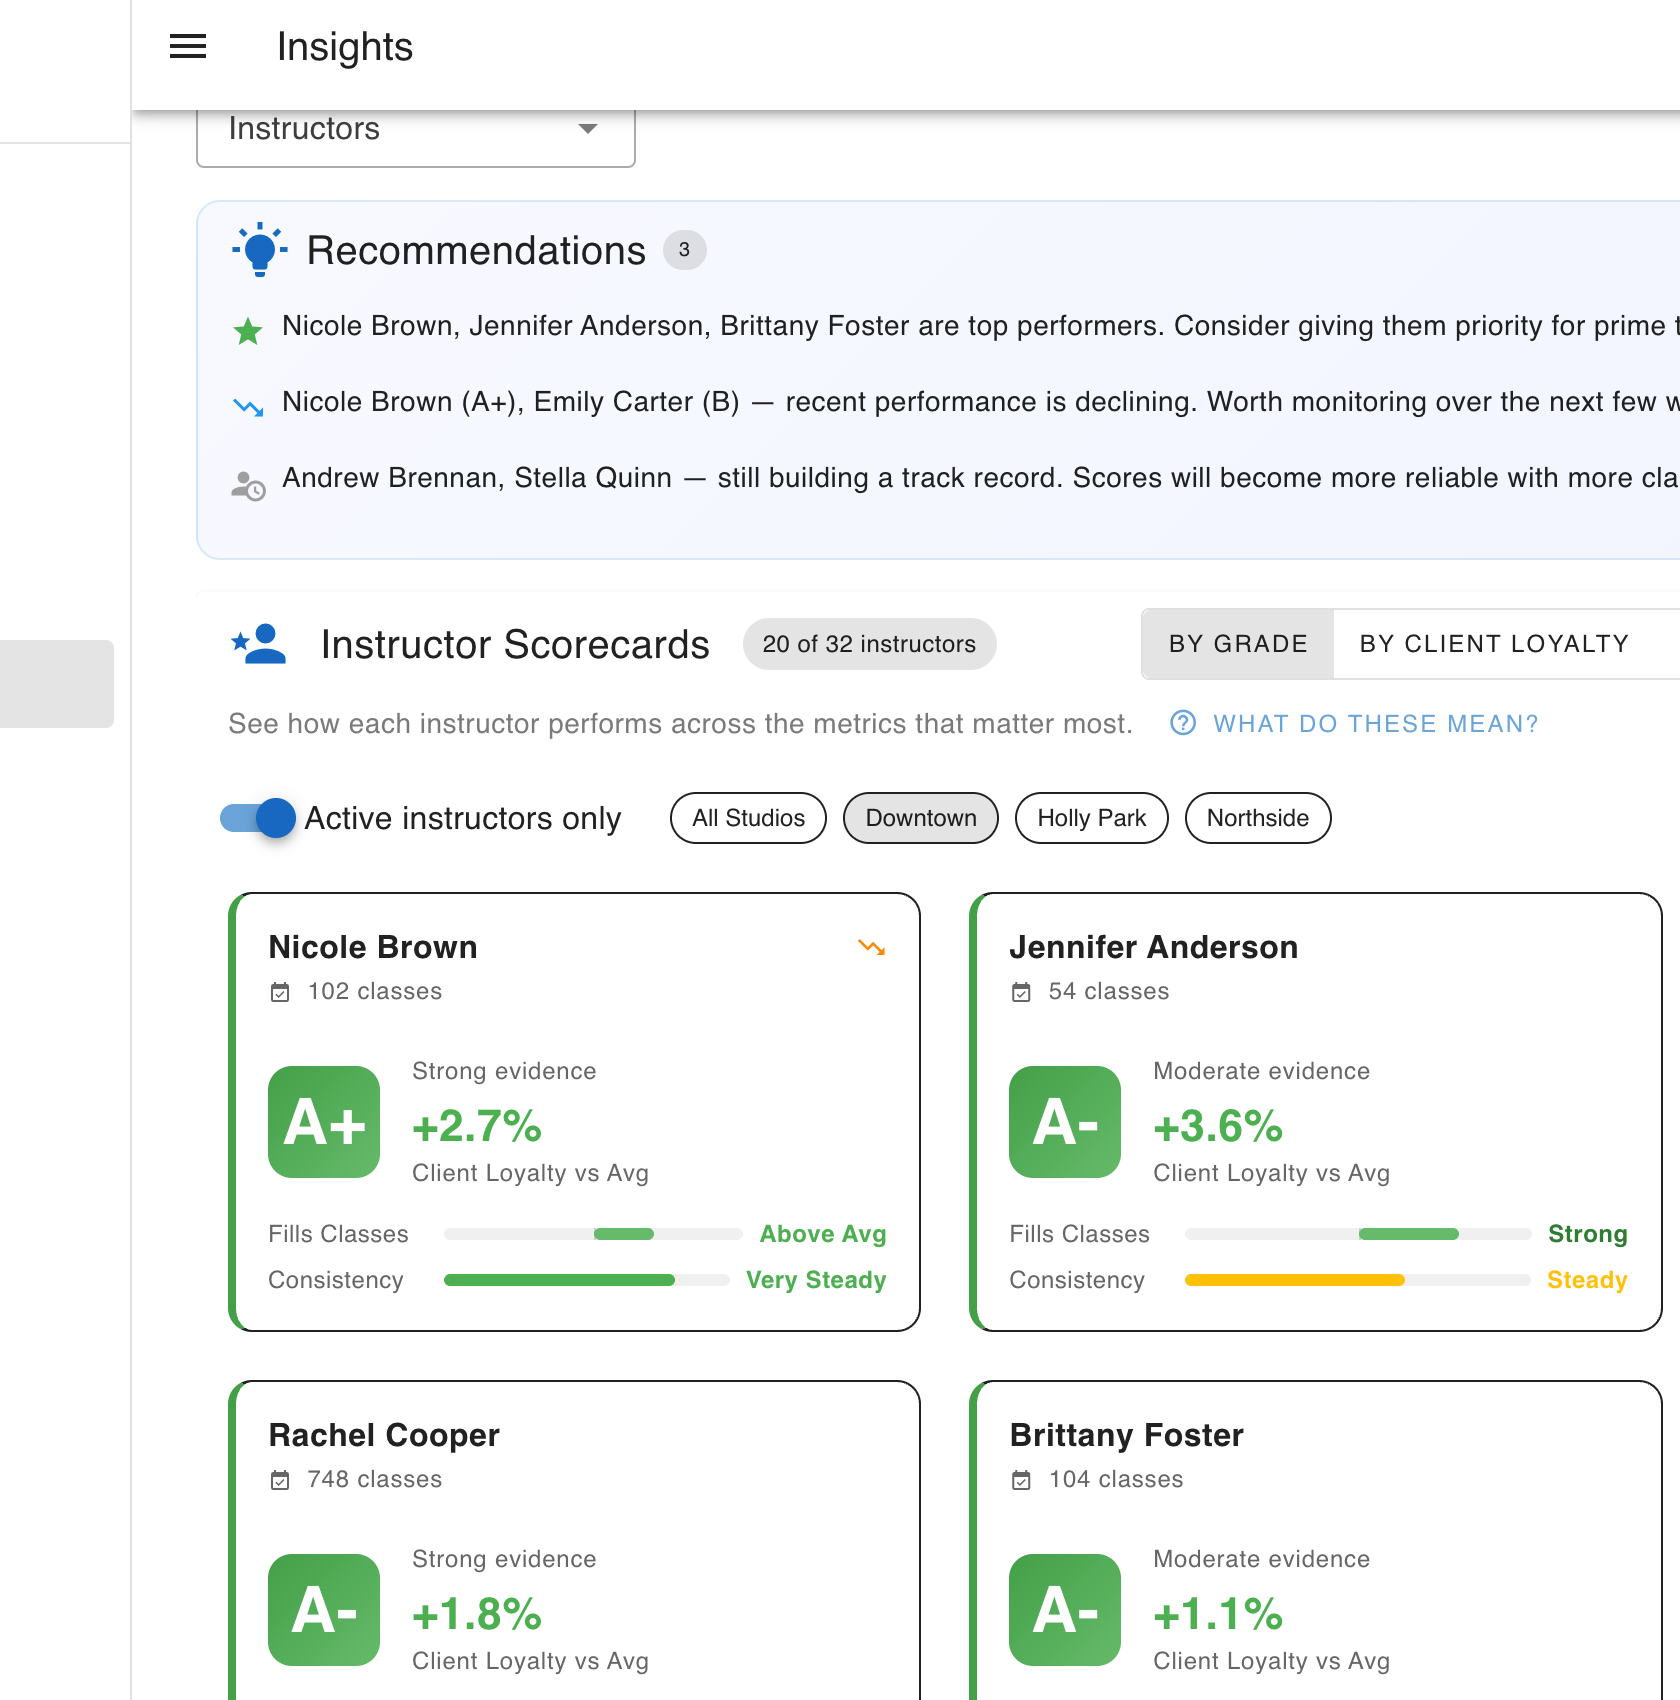
Task: Open Nicole Brown's scorecard name
Action: pos(373,947)
